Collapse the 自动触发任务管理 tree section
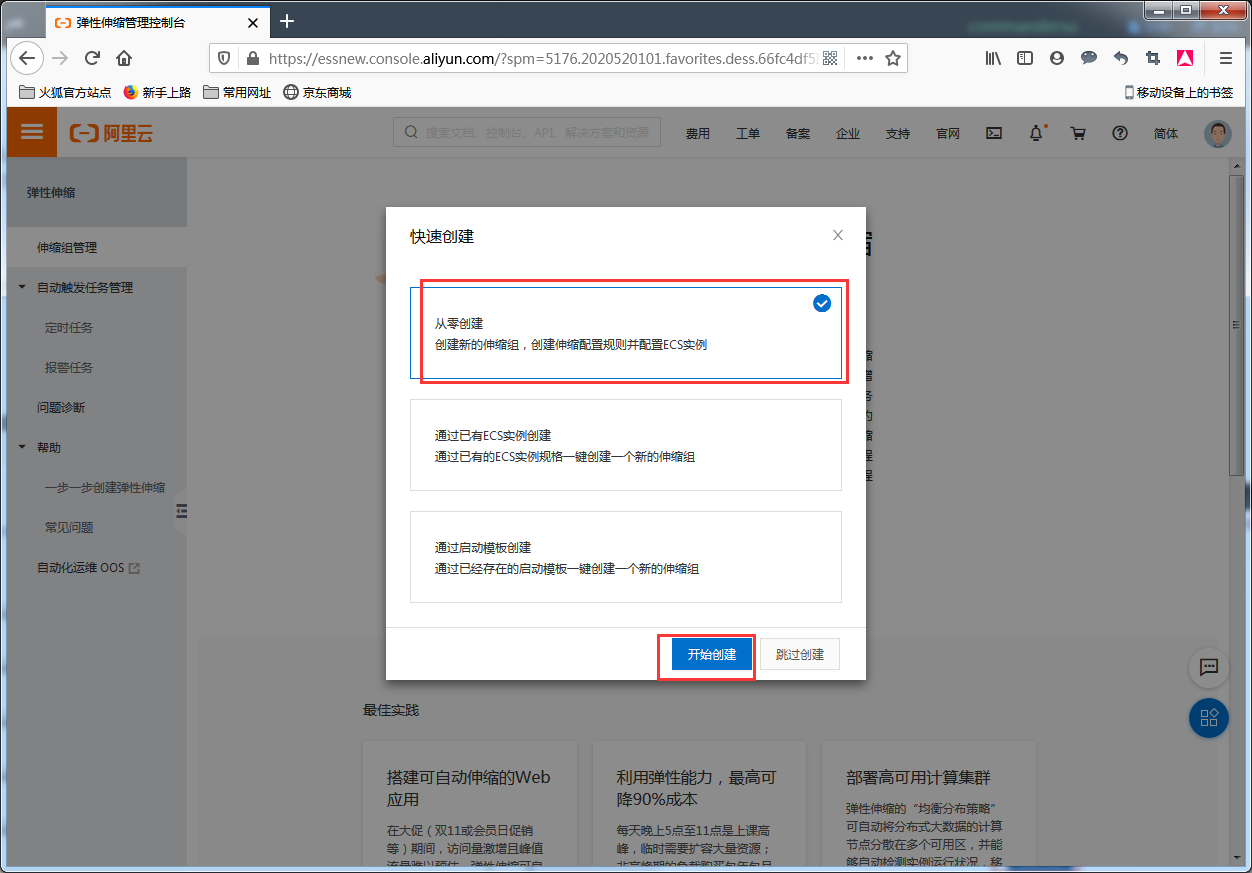Screen dimensions: 1252x873 (23, 288)
